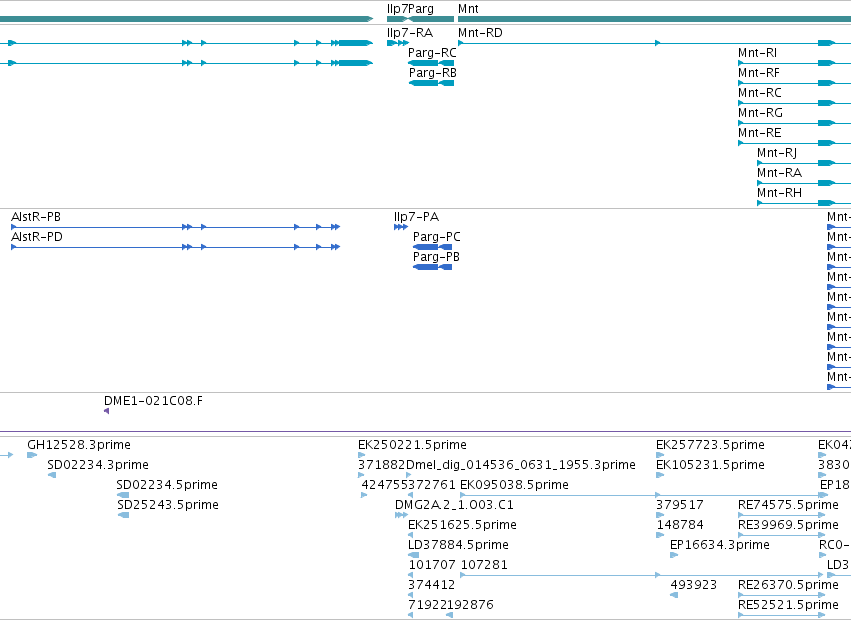Select the EK105231.5prime EST label

710,465
